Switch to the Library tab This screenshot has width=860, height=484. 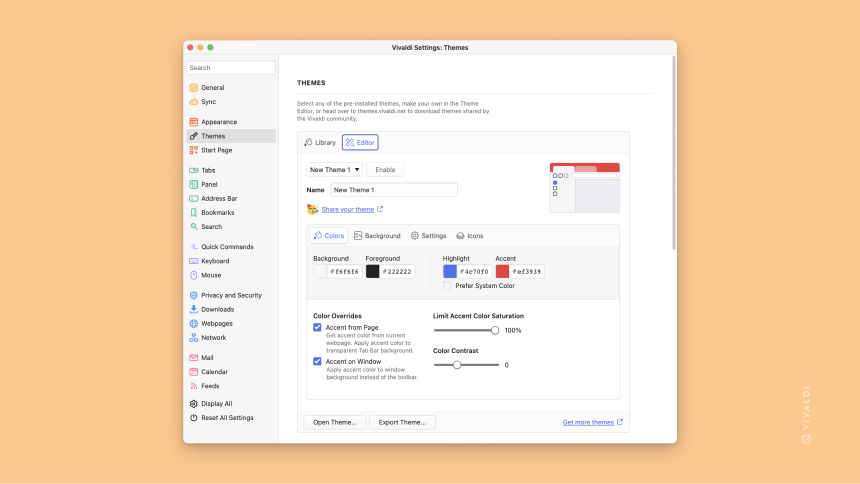320,142
